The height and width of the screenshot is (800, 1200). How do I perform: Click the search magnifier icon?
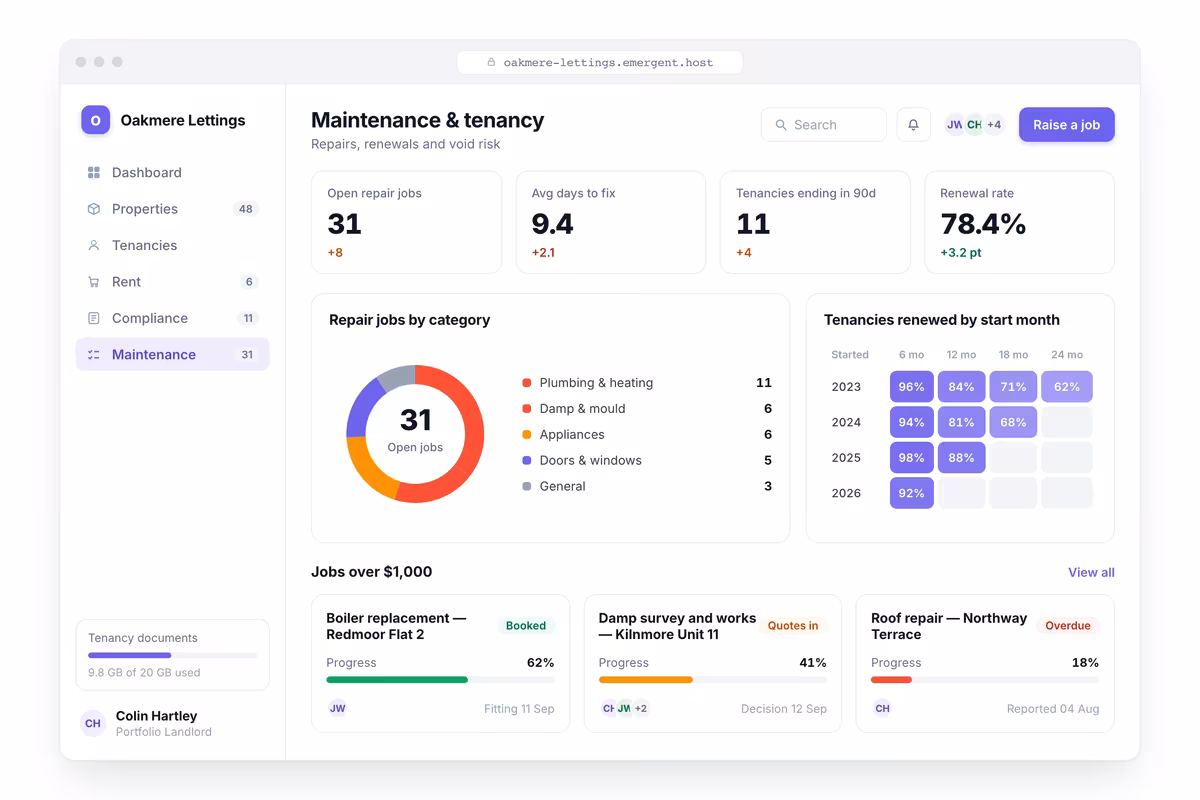781,125
